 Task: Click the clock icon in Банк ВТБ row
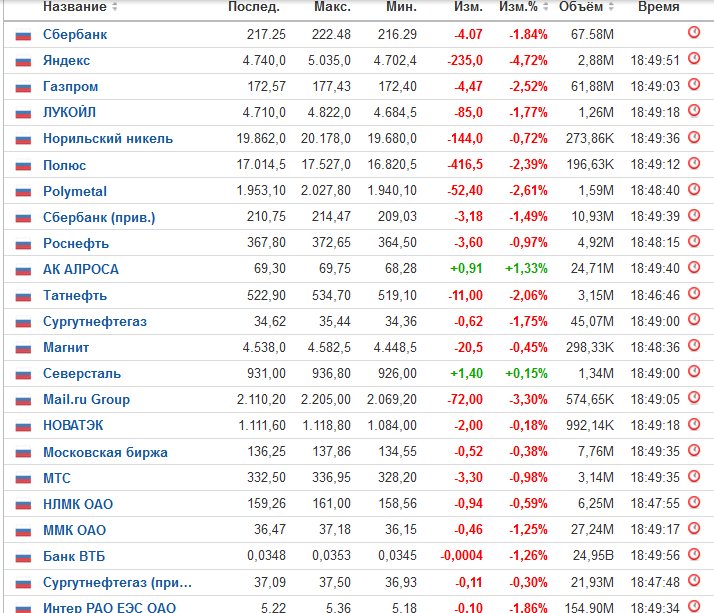click(x=694, y=554)
